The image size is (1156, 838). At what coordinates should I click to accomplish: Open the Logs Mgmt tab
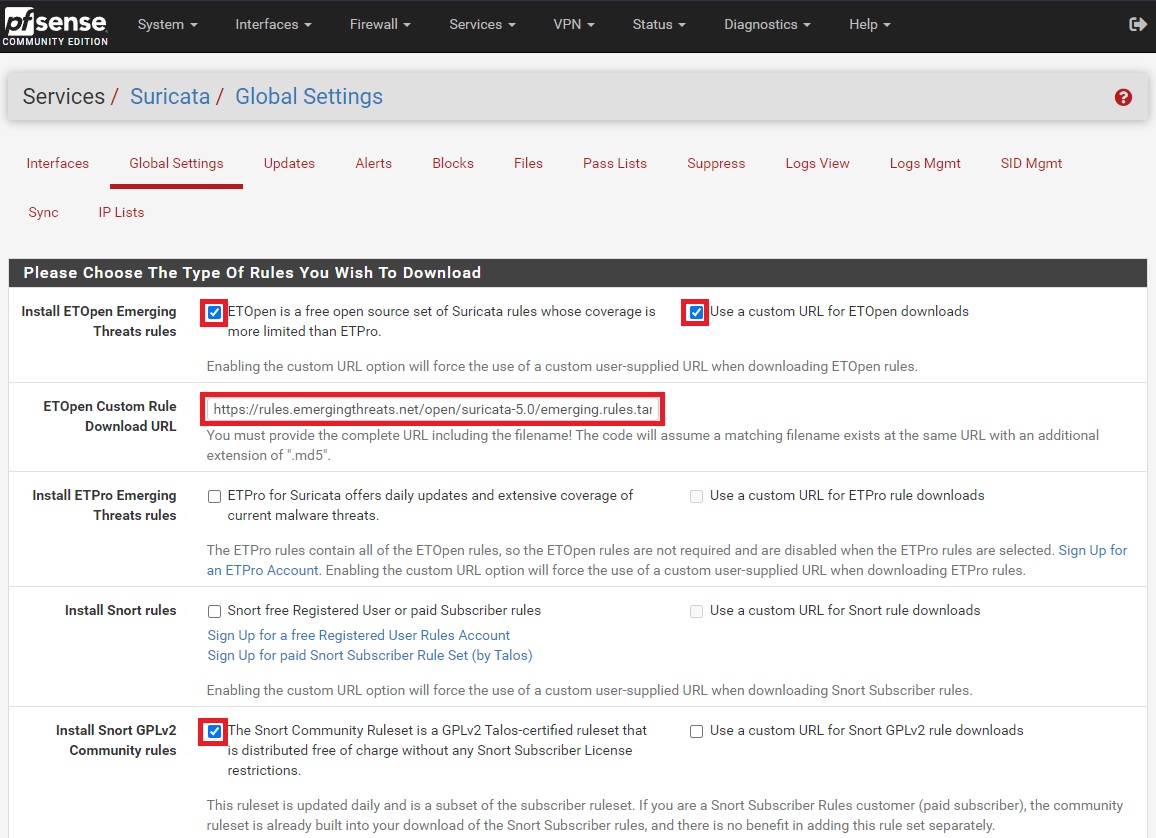925,164
